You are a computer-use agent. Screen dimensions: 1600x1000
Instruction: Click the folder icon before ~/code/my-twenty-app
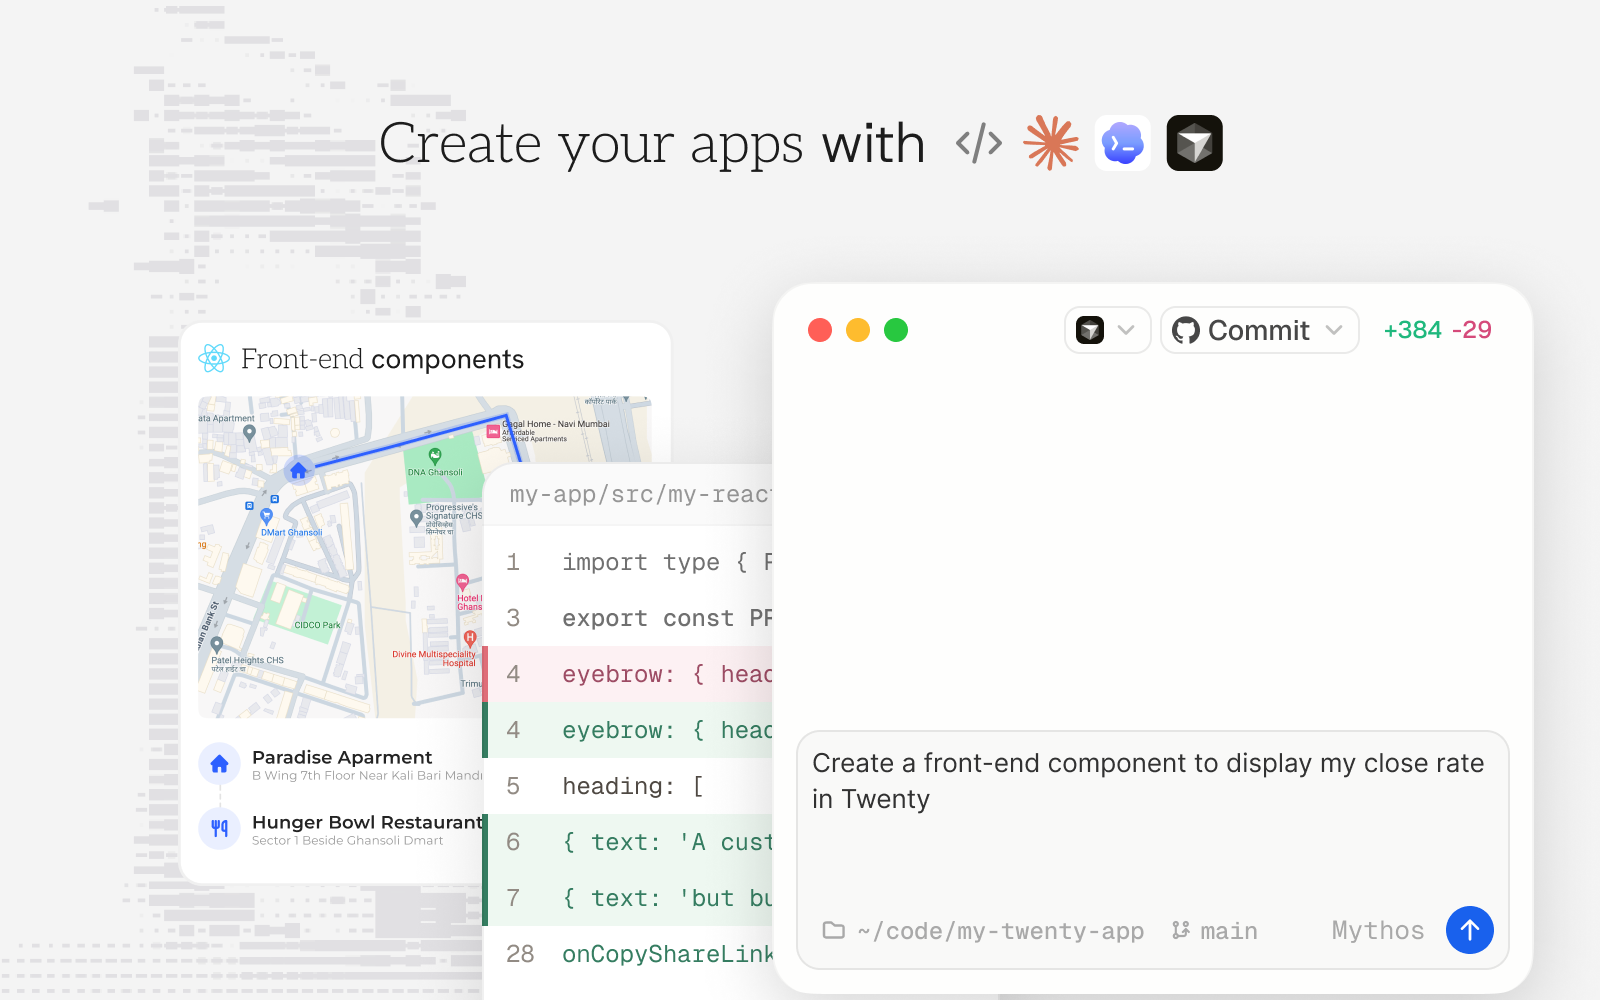(x=833, y=930)
